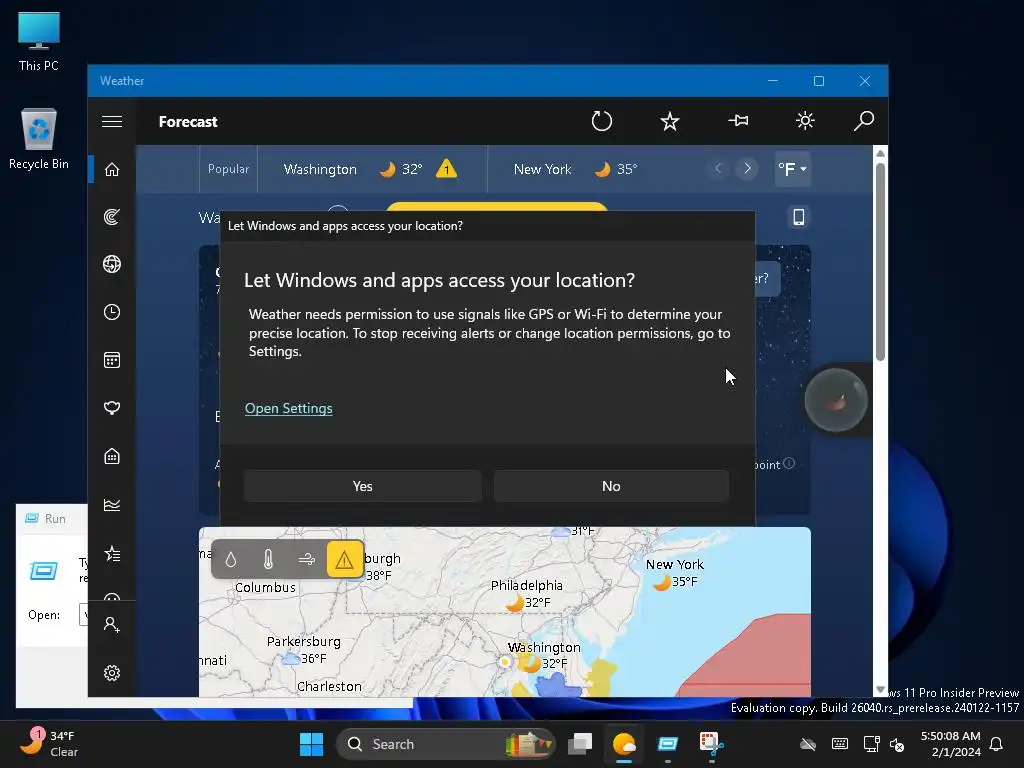The image size is (1024, 768).
Task: Show next popular locations
Action: coord(747,169)
